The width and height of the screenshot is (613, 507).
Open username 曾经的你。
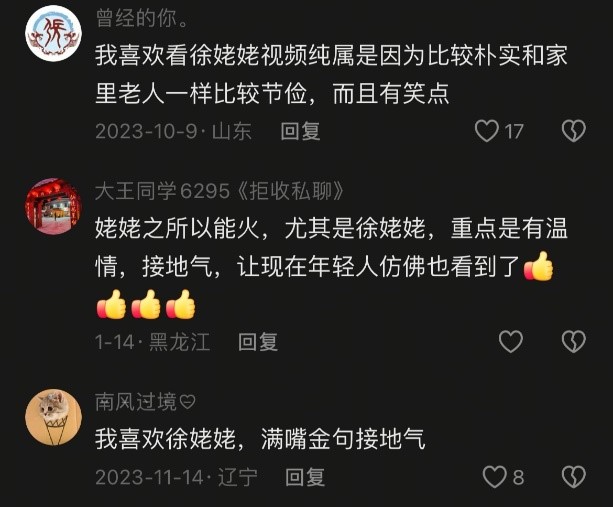tap(142, 18)
